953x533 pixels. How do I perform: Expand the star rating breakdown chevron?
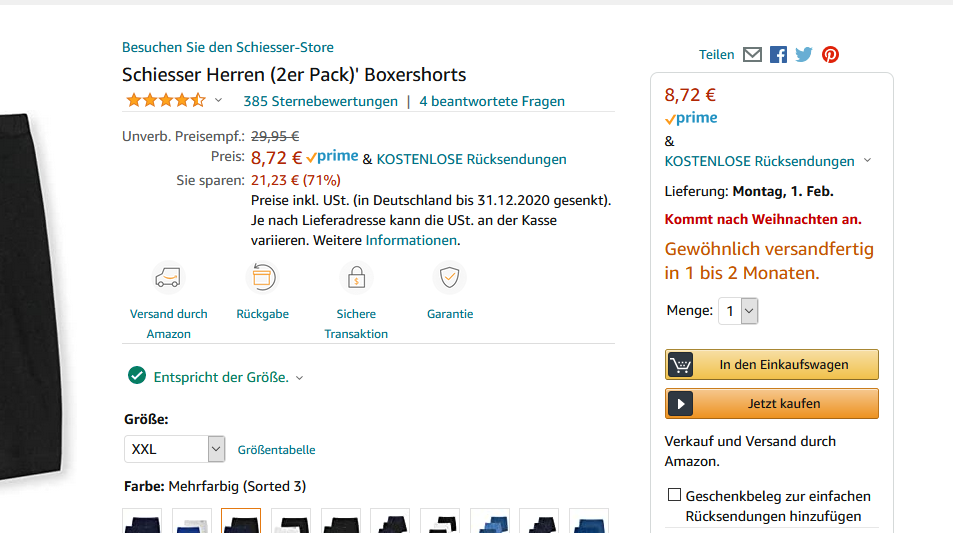[x=218, y=101]
